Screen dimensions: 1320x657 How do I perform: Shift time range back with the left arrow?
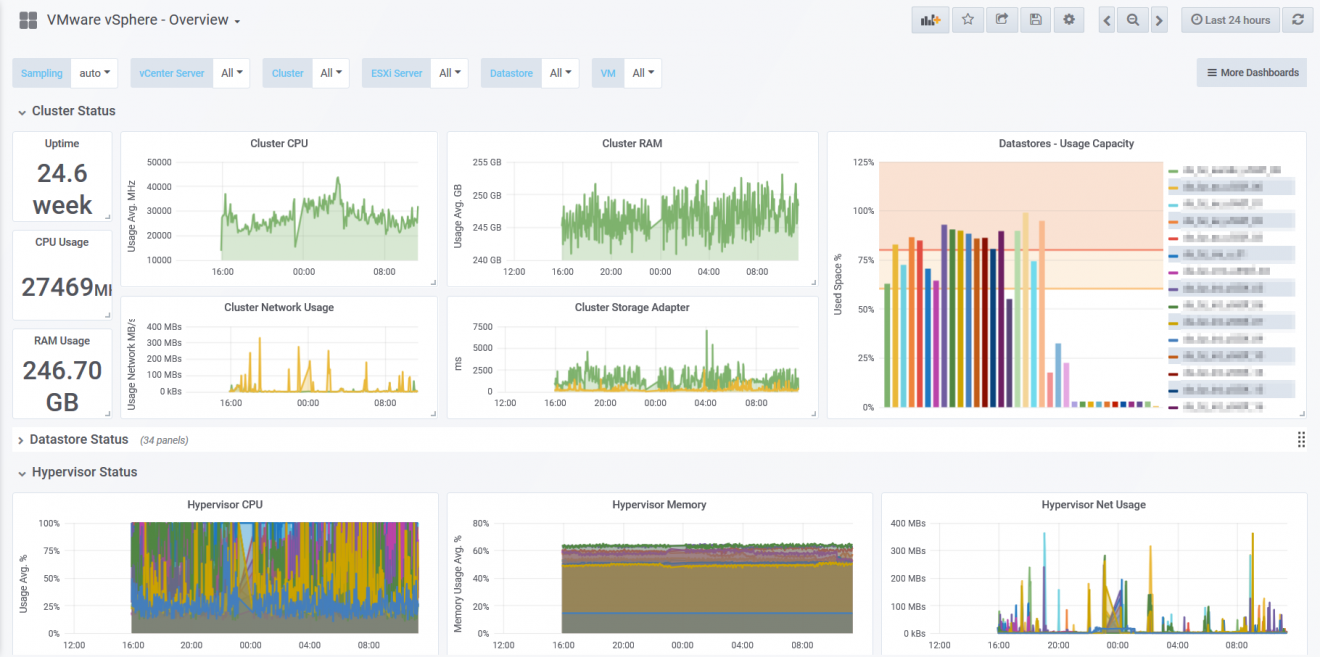click(1106, 19)
